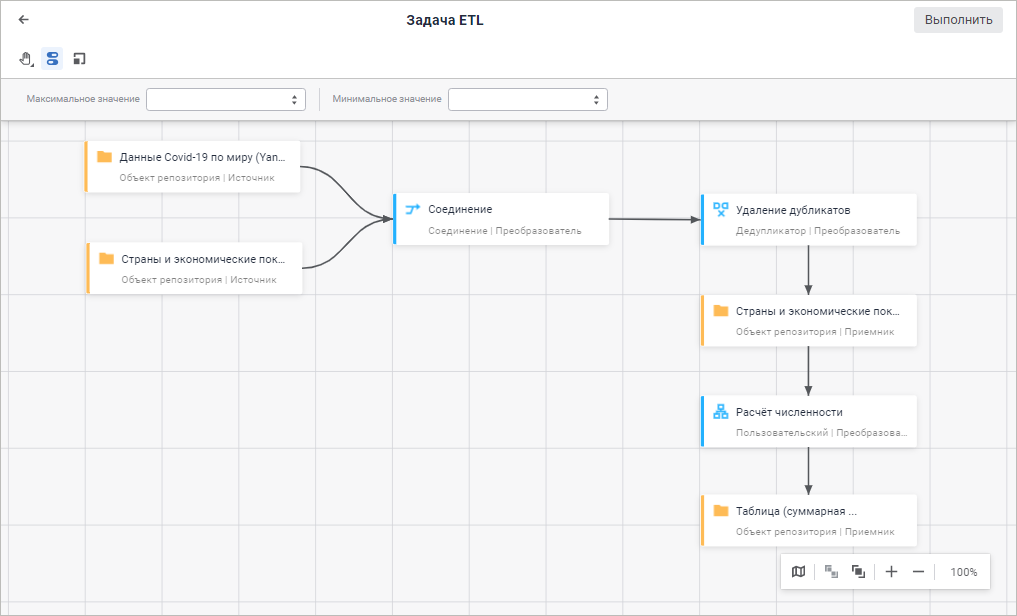Select the Удаление дубликатов node

coord(809,219)
